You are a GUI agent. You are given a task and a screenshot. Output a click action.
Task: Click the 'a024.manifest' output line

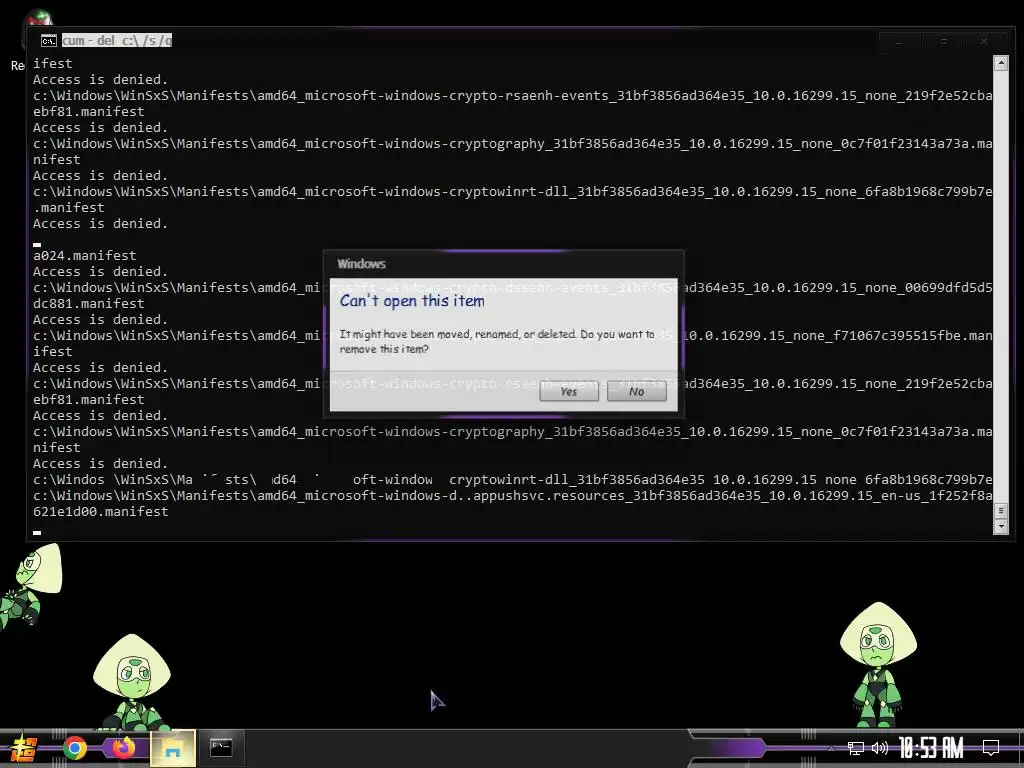point(85,255)
